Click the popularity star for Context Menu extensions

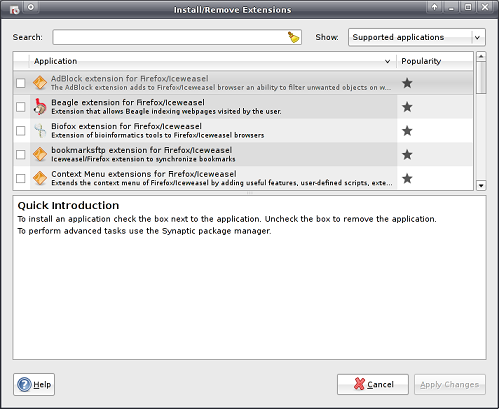tap(407, 178)
